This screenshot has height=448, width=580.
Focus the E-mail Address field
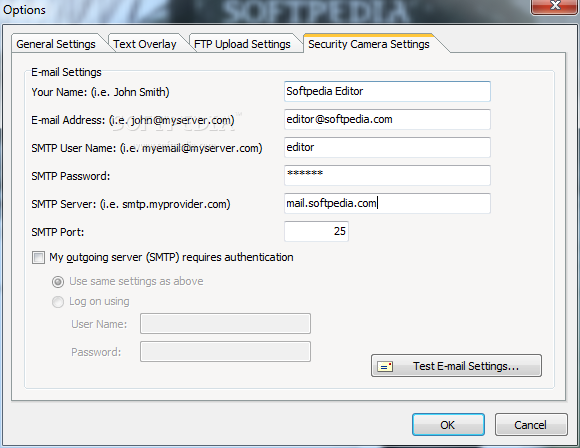click(x=387, y=119)
